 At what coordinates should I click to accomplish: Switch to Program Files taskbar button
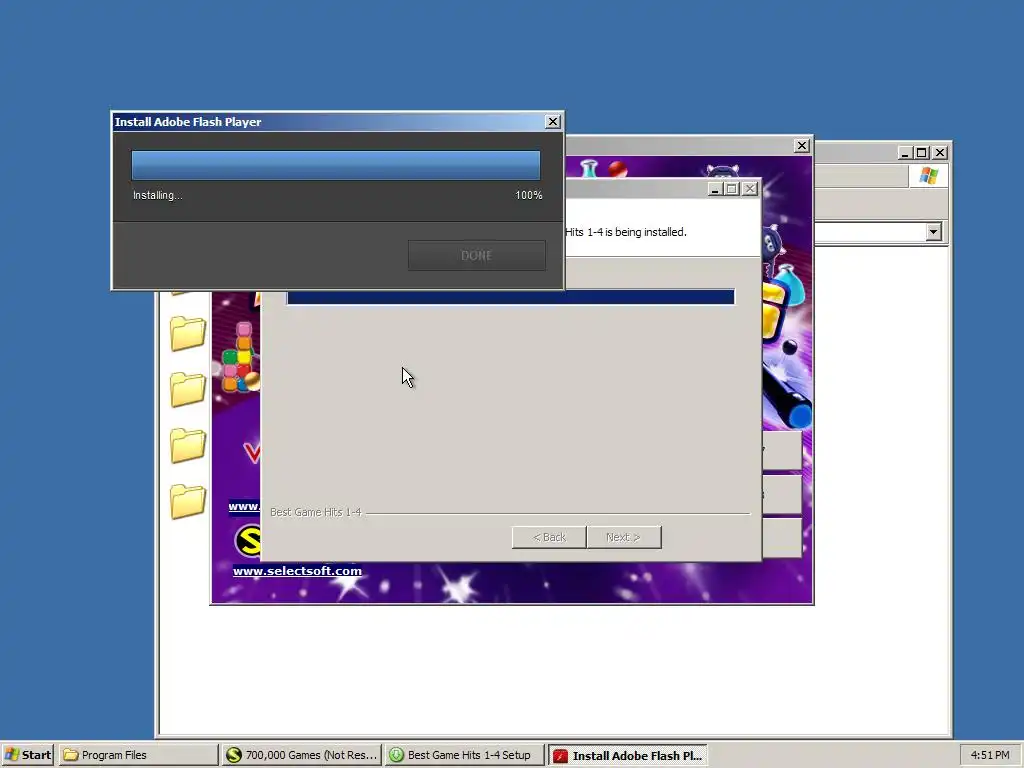(x=138, y=755)
